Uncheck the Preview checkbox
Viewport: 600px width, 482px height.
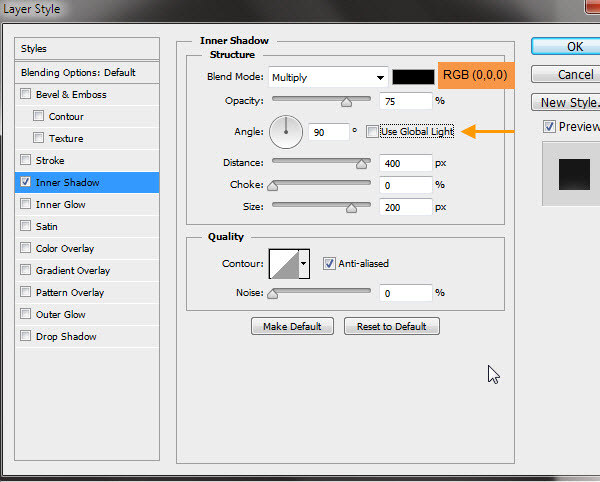(549, 126)
